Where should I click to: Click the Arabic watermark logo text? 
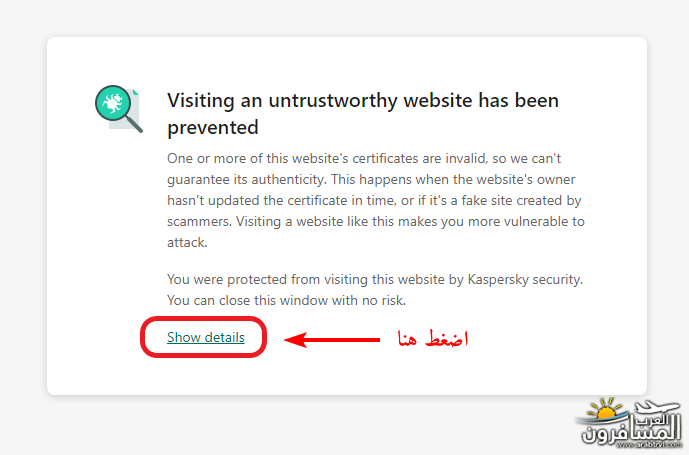(631, 429)
